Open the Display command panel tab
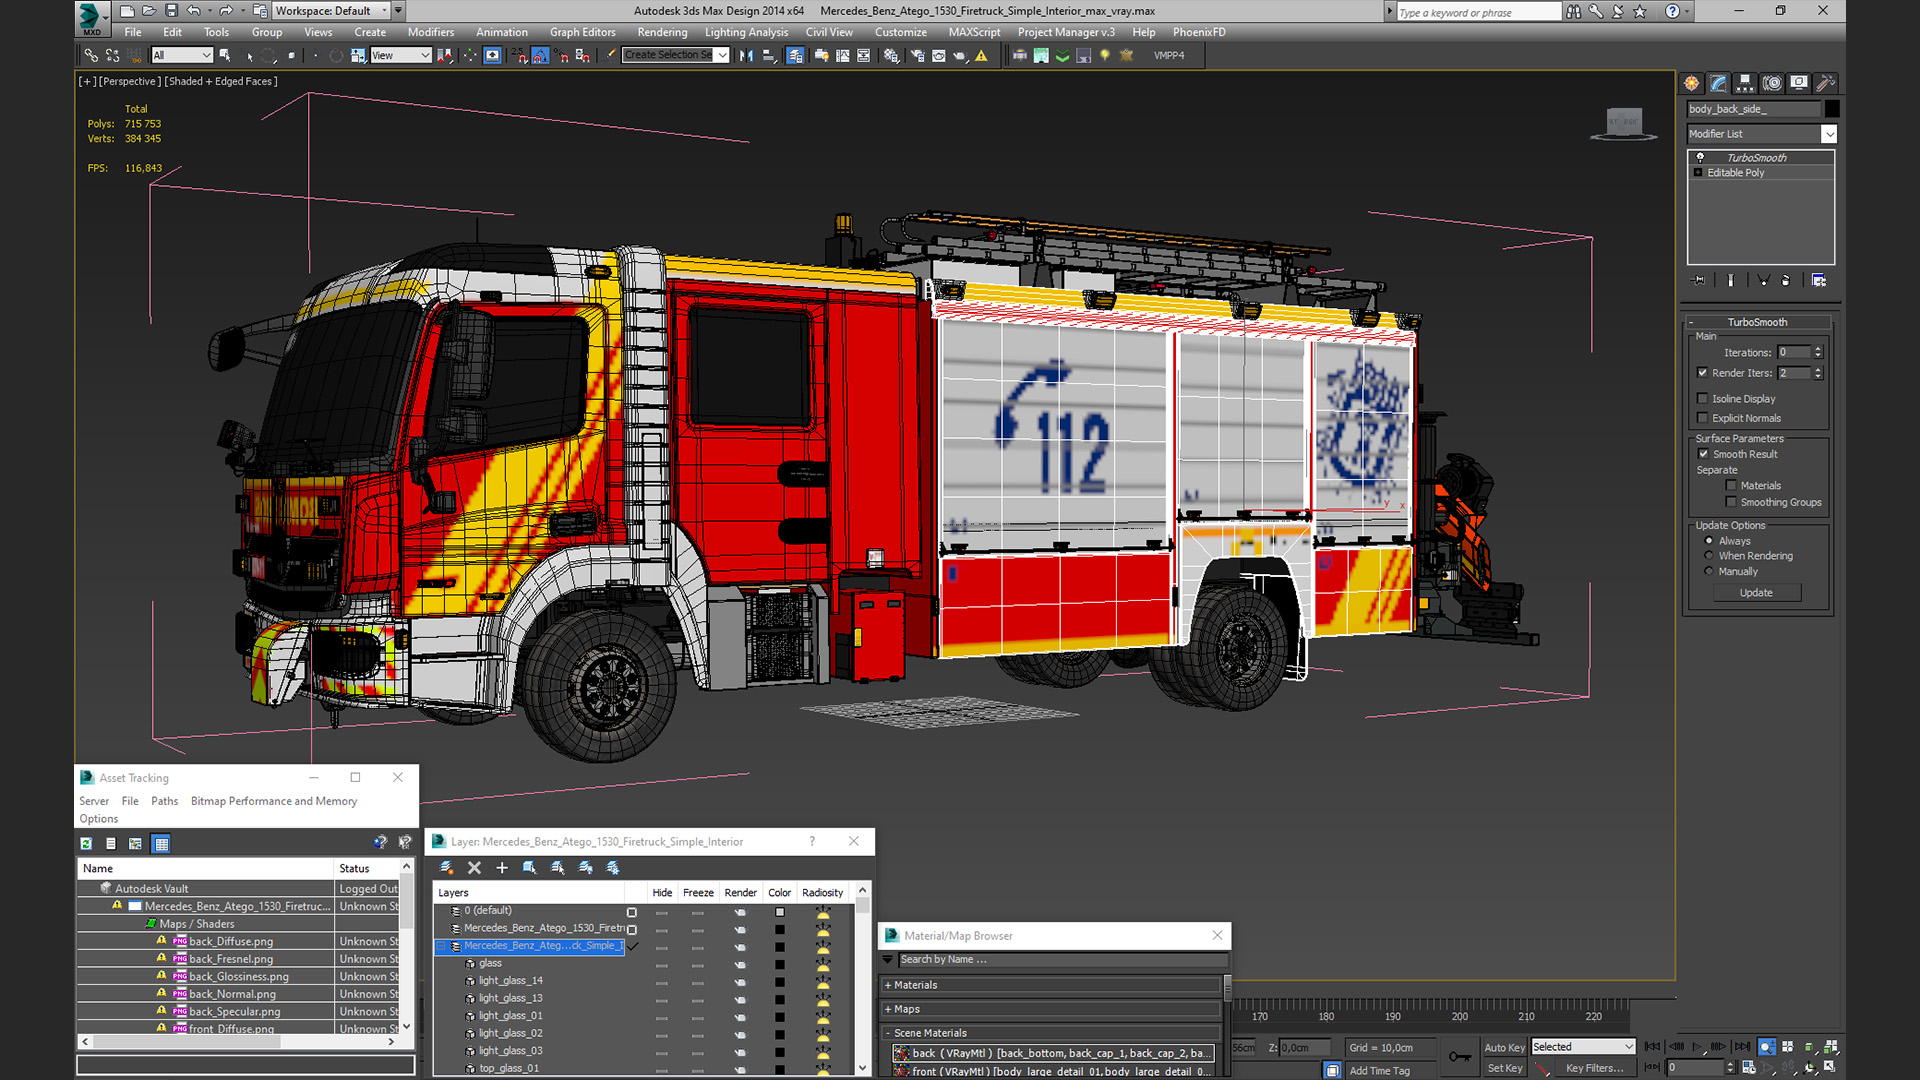 (x=1799, y=83)
